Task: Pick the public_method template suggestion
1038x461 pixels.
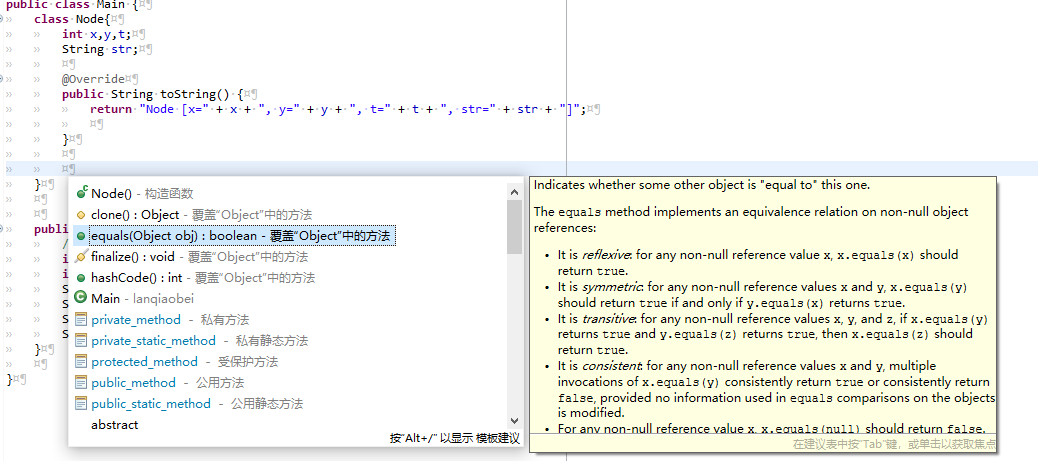Action: pyautogui.click(x=133, y=382)
